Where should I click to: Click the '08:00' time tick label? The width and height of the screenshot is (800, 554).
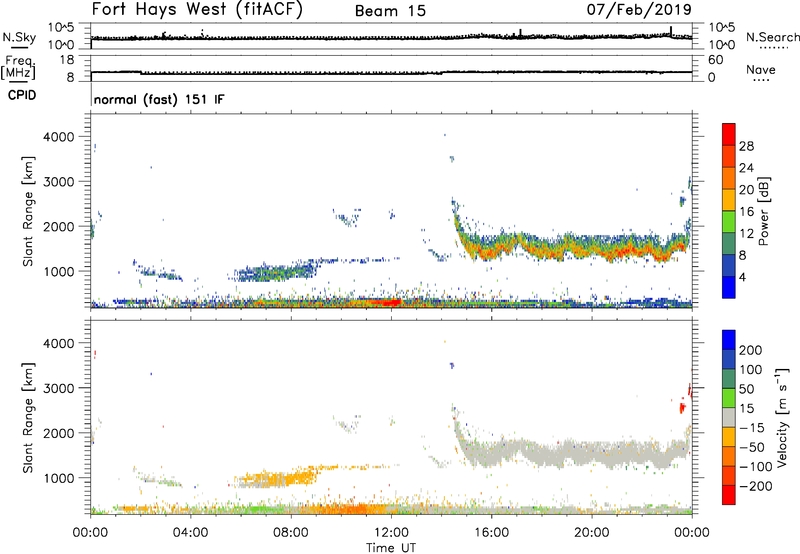[291, 533]
